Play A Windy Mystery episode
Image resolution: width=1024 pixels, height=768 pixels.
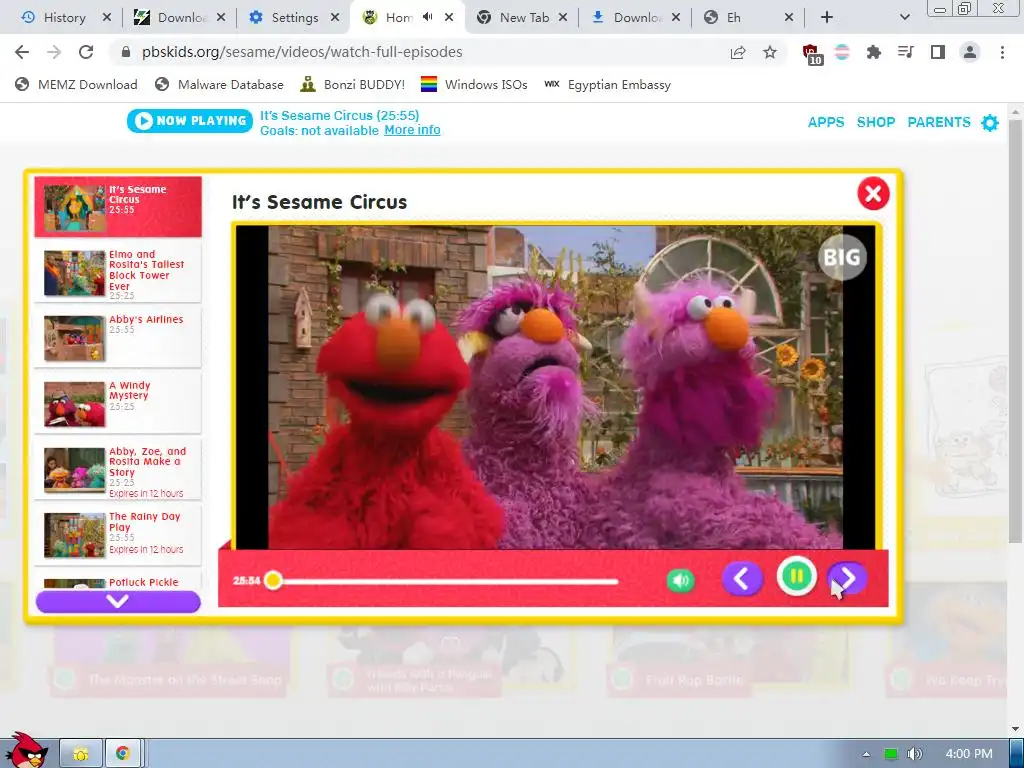[x=118, y=404]
